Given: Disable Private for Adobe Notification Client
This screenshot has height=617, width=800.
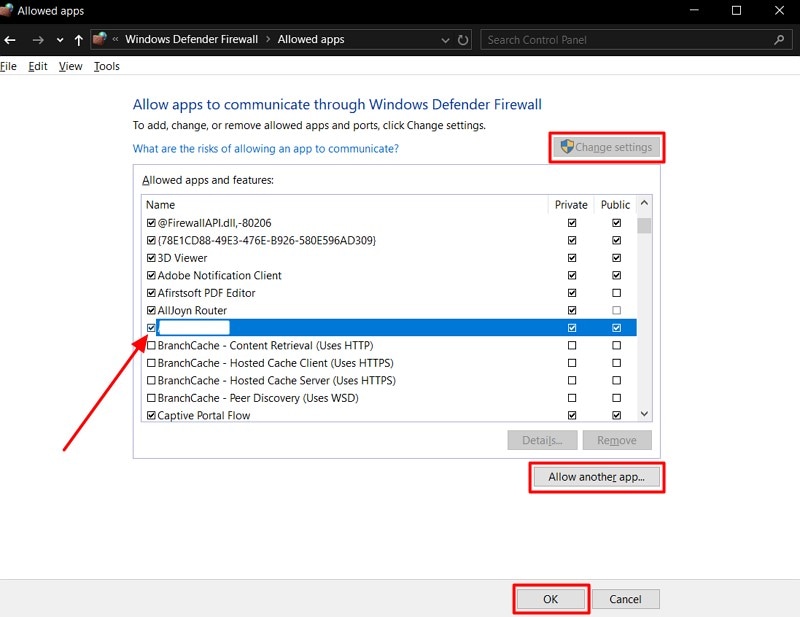Looking at the screenshot, I should tap(572, 275).
